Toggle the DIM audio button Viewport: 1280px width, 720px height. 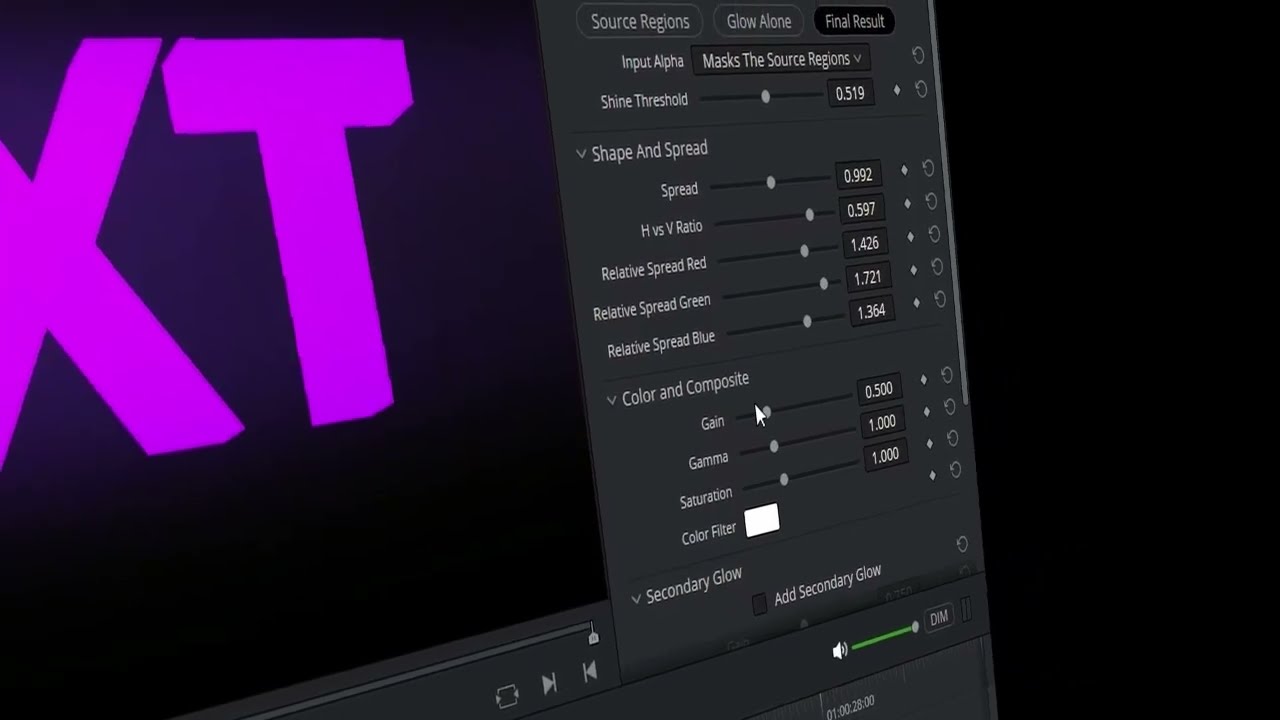pos(938,619)
